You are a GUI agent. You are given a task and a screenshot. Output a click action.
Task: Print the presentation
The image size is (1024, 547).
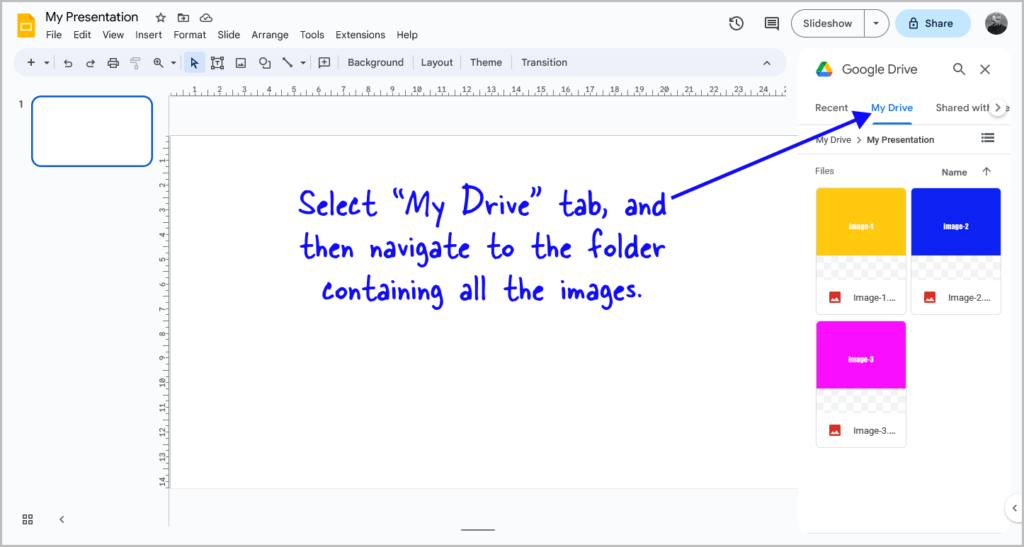113,63
